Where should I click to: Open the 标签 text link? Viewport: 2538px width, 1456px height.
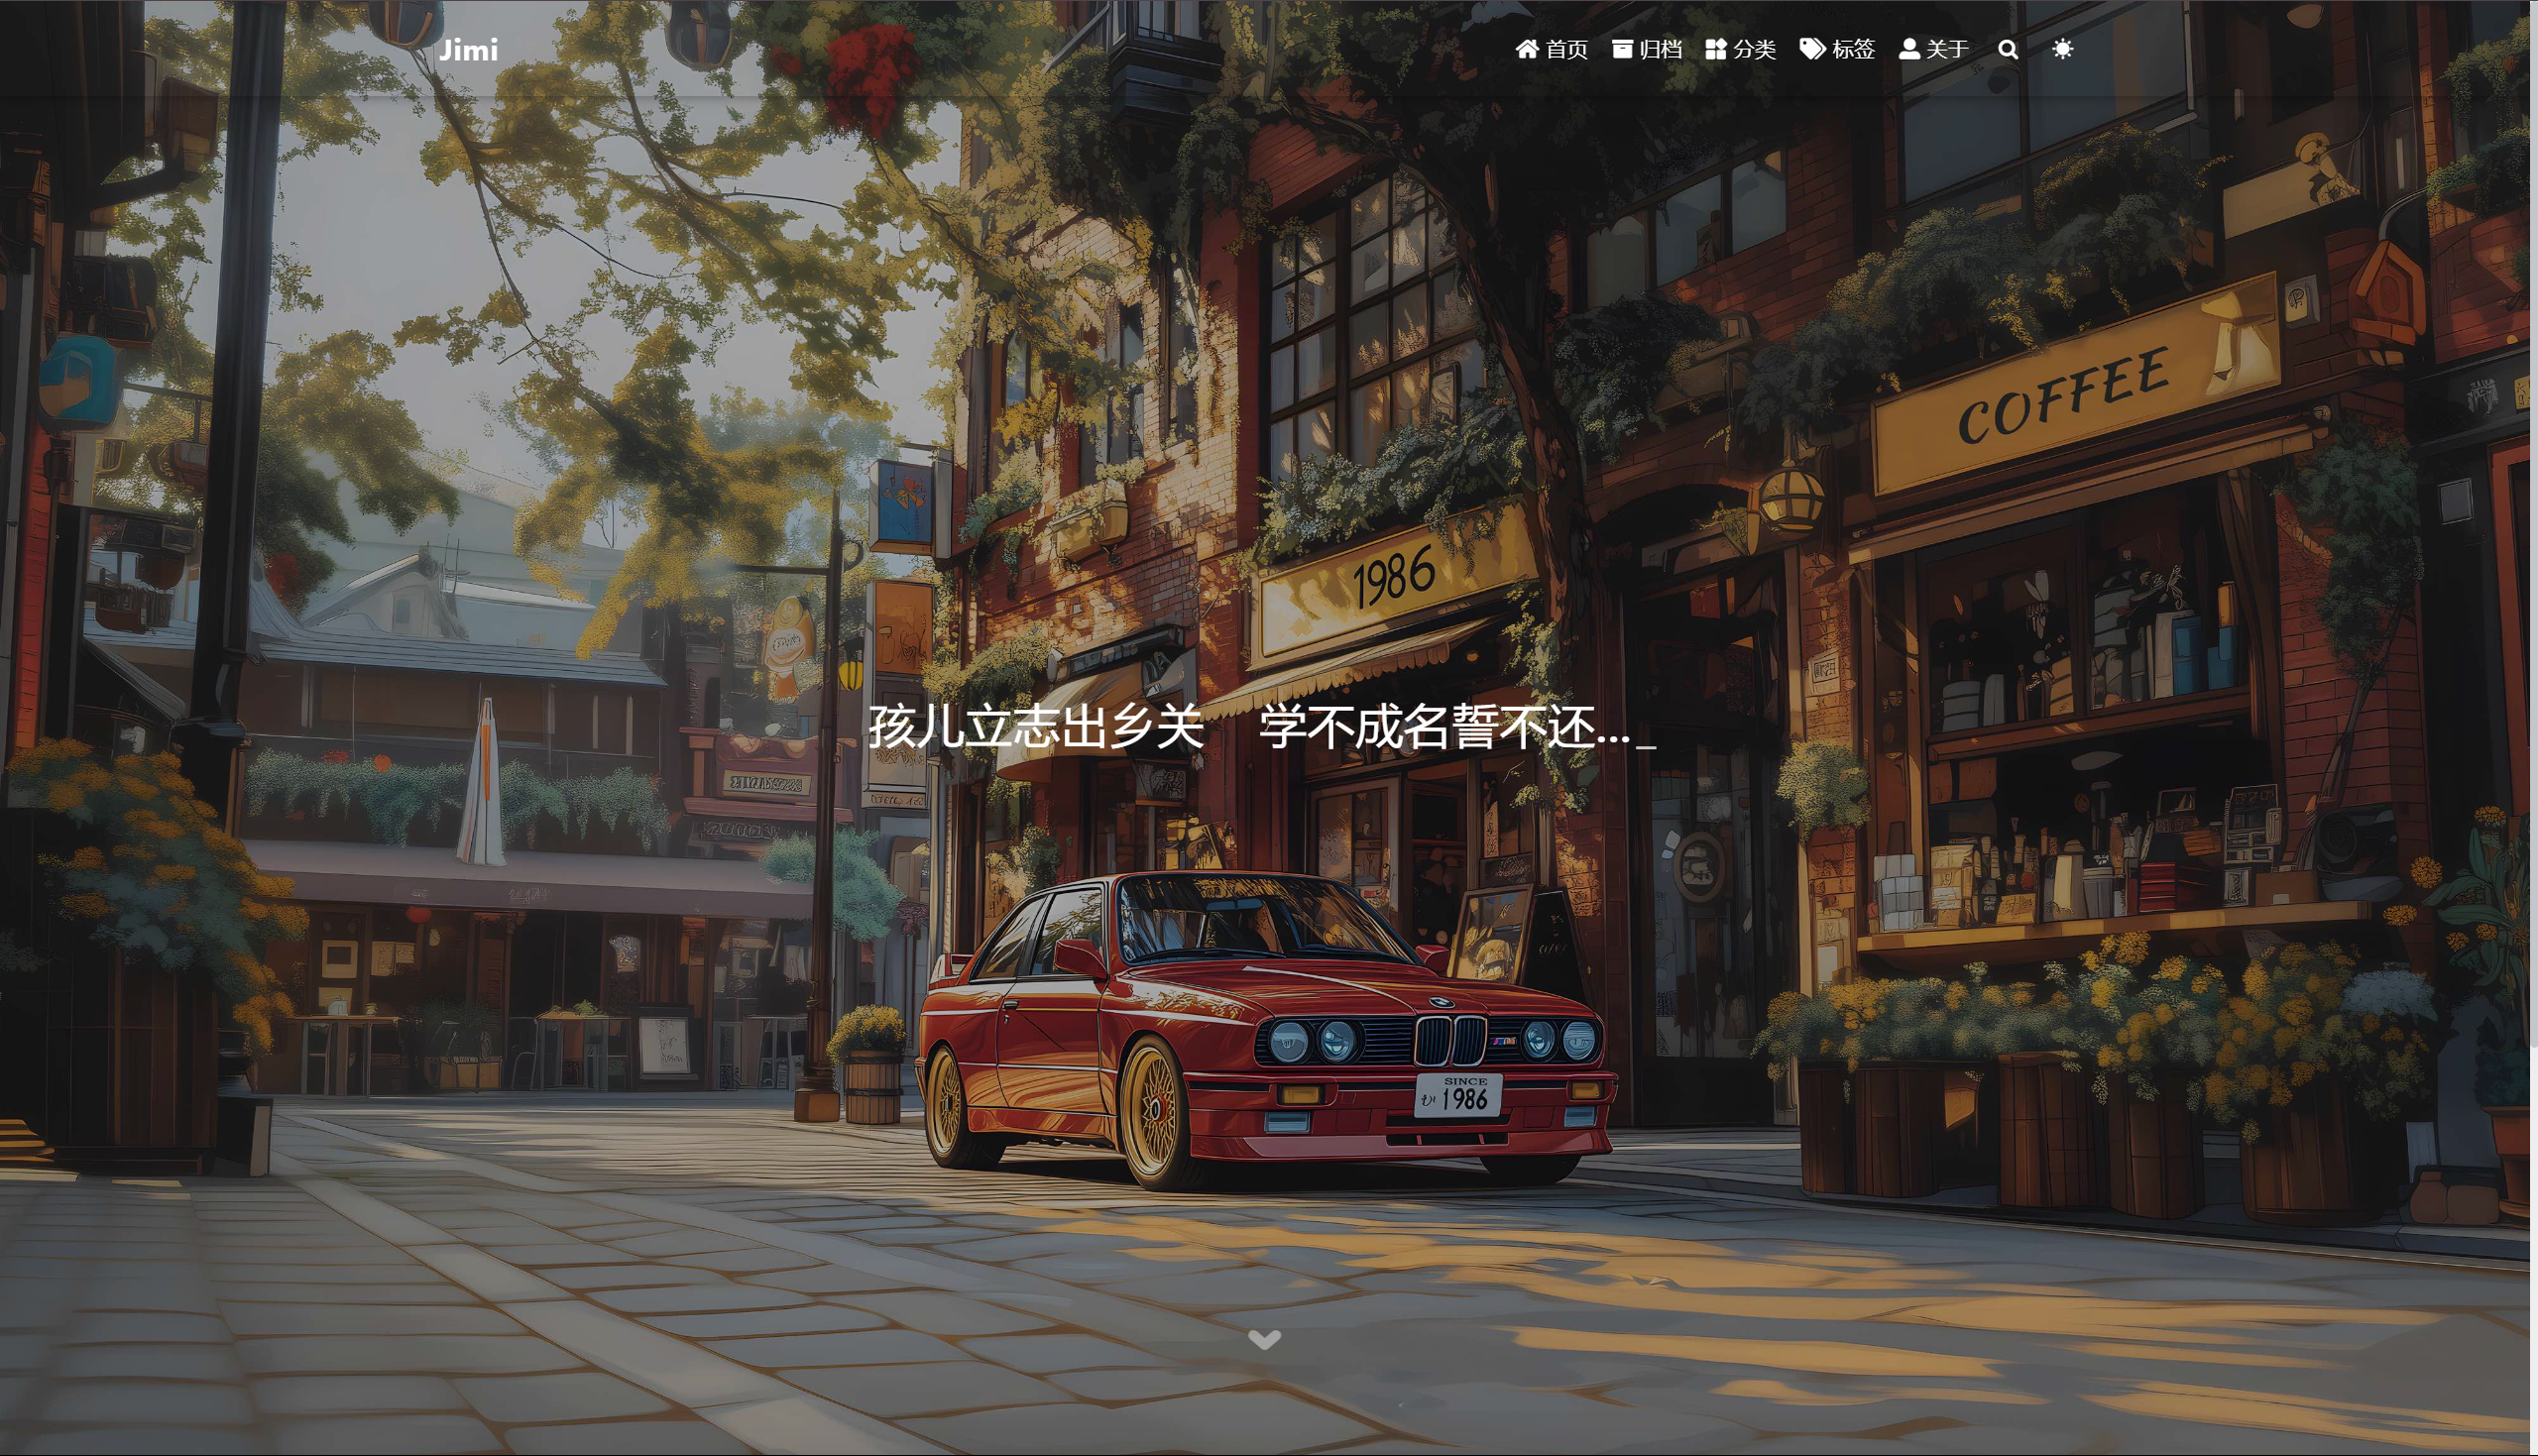tap(1853, 49)
